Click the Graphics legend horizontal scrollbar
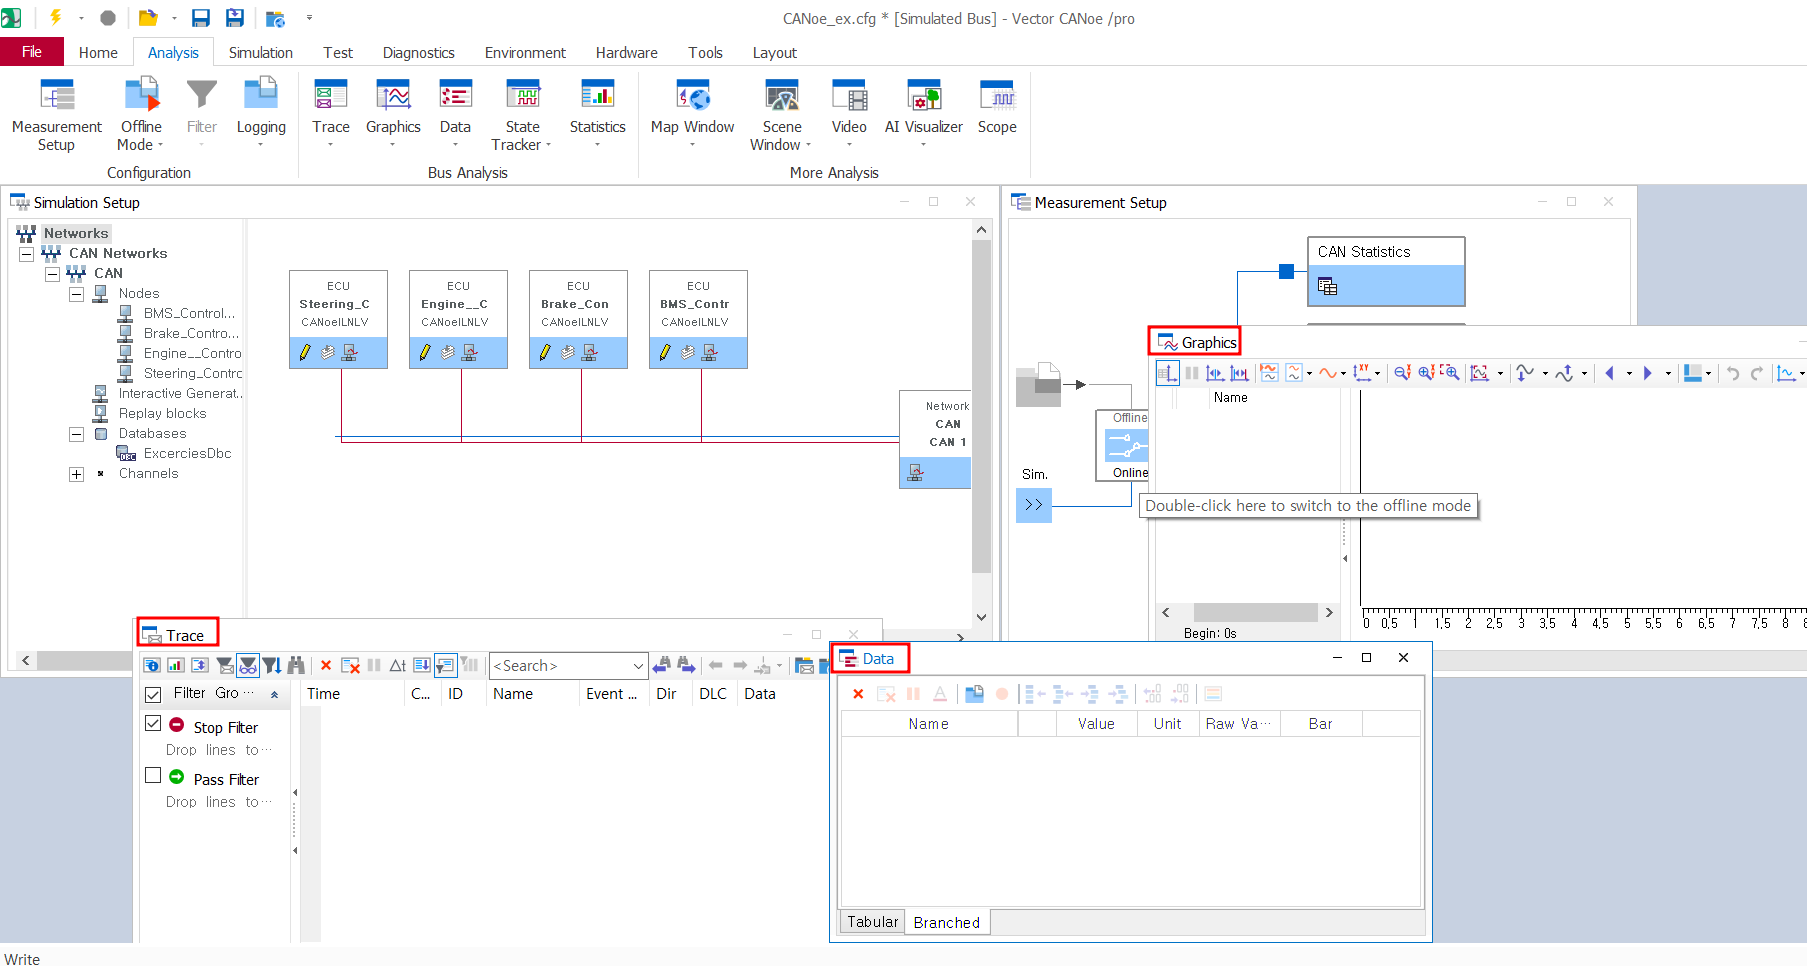Image resolution: width=1807 pixels, height=966 pixels. [x=1255, y=612]
